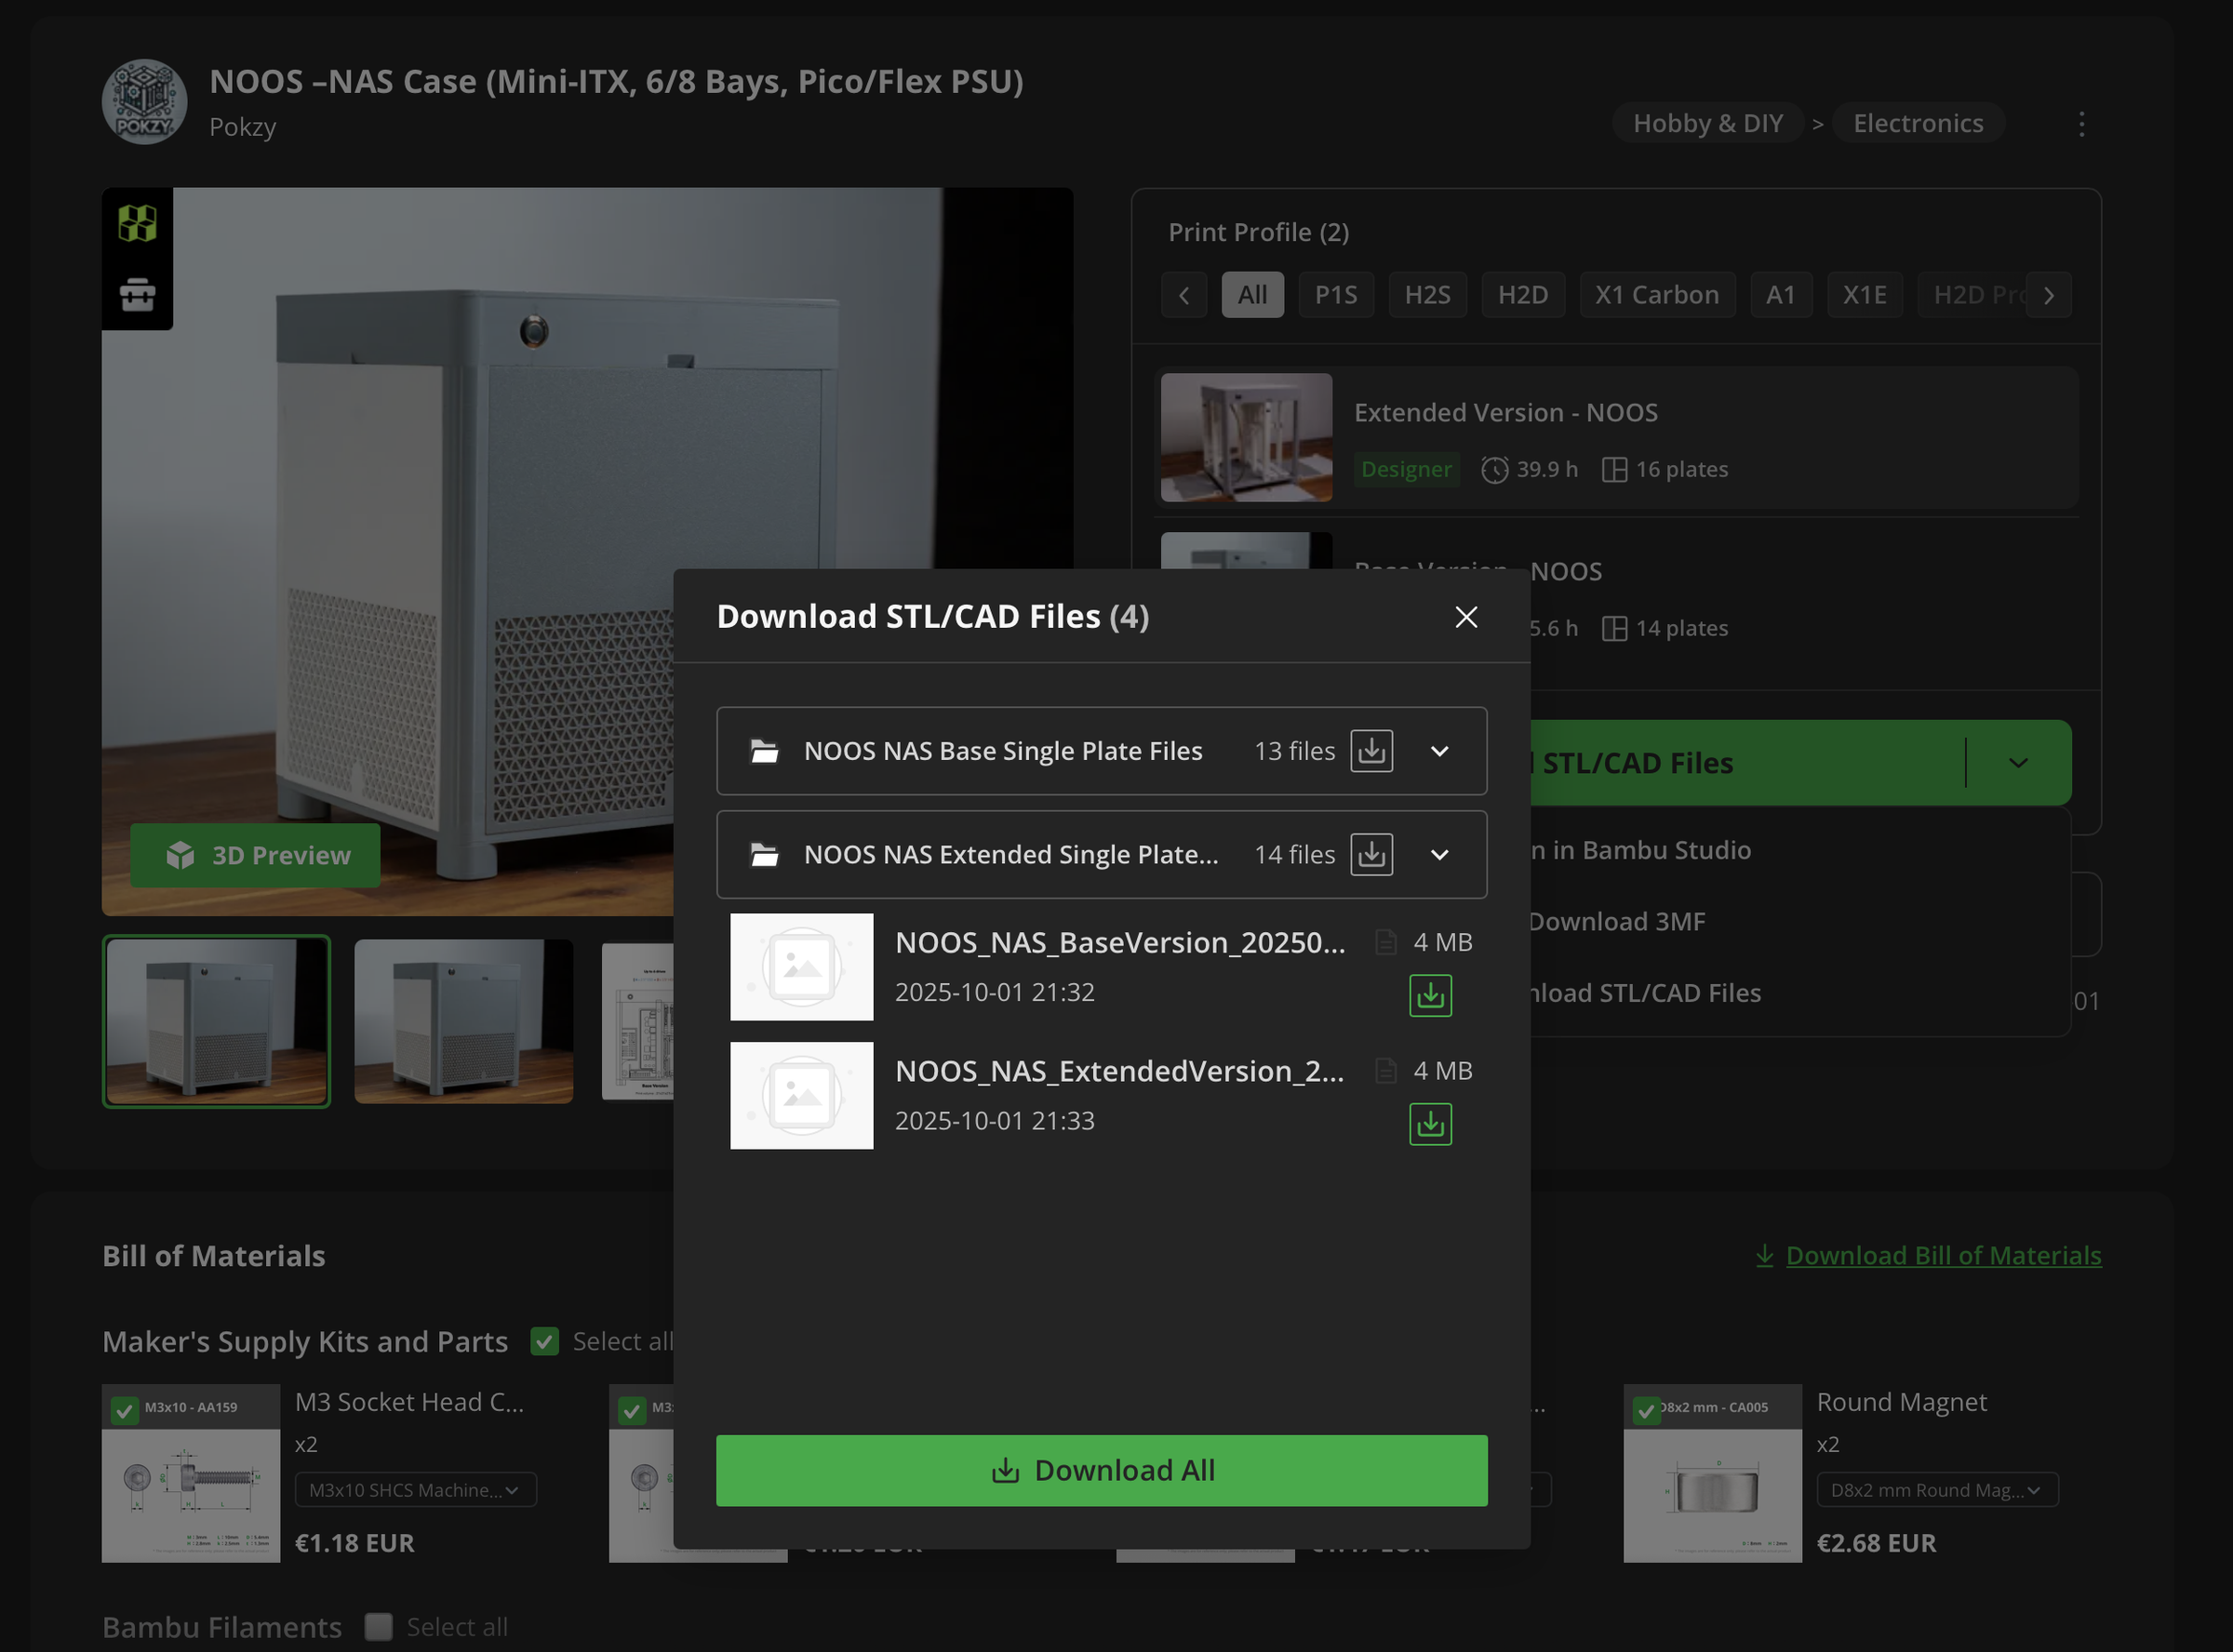Click the M3 Socket Head C... product title
The height and width of the screenshot is (1652, 2233).
pos(409,1402)
